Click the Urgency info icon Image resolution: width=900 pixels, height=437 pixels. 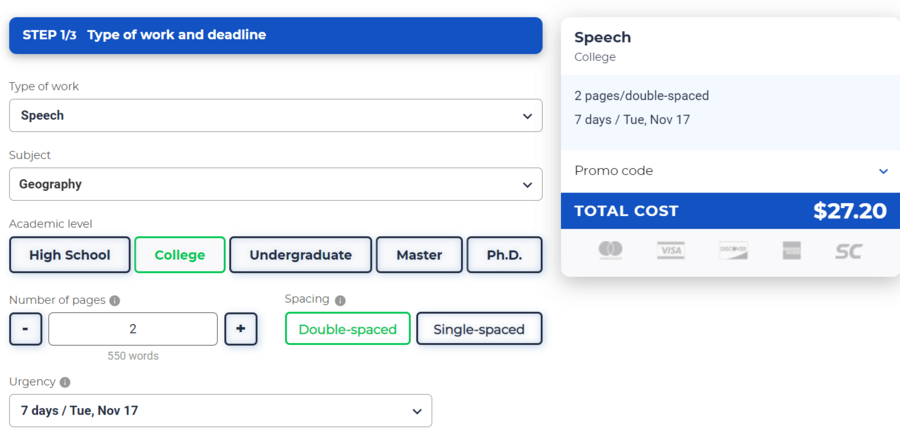pos(65,382)
